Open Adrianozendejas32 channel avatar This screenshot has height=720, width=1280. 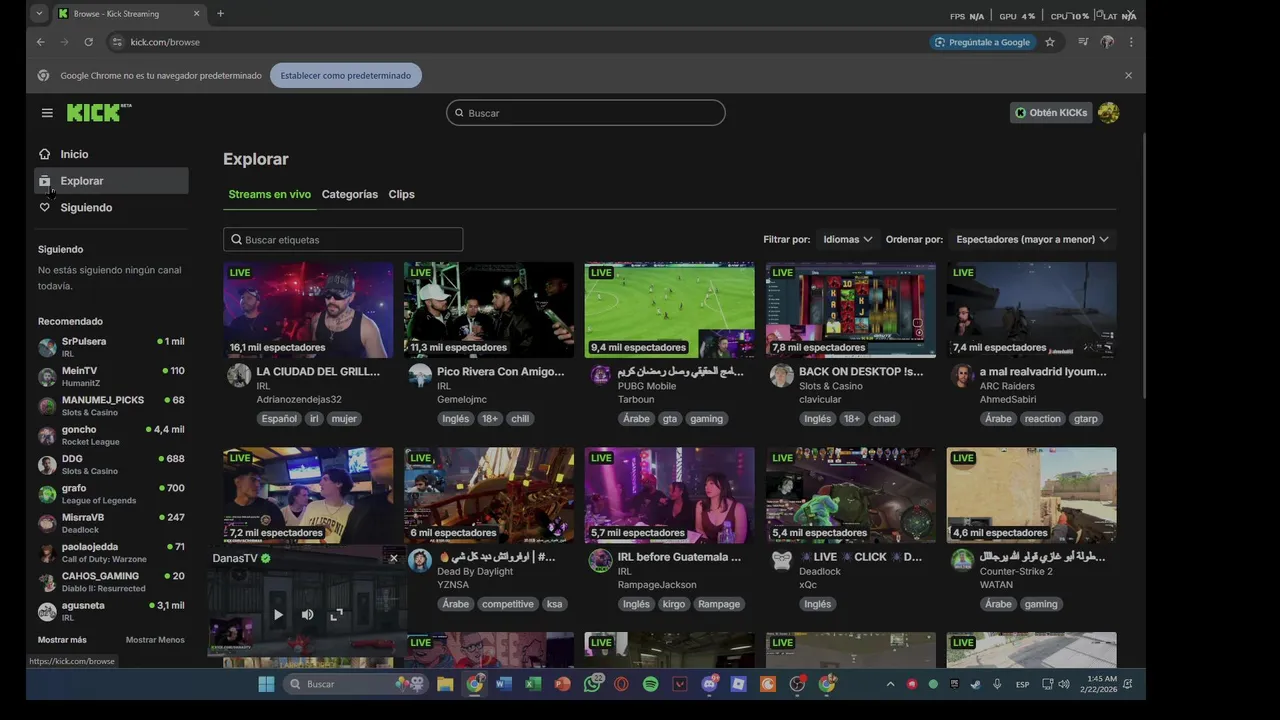coord(239,375)
